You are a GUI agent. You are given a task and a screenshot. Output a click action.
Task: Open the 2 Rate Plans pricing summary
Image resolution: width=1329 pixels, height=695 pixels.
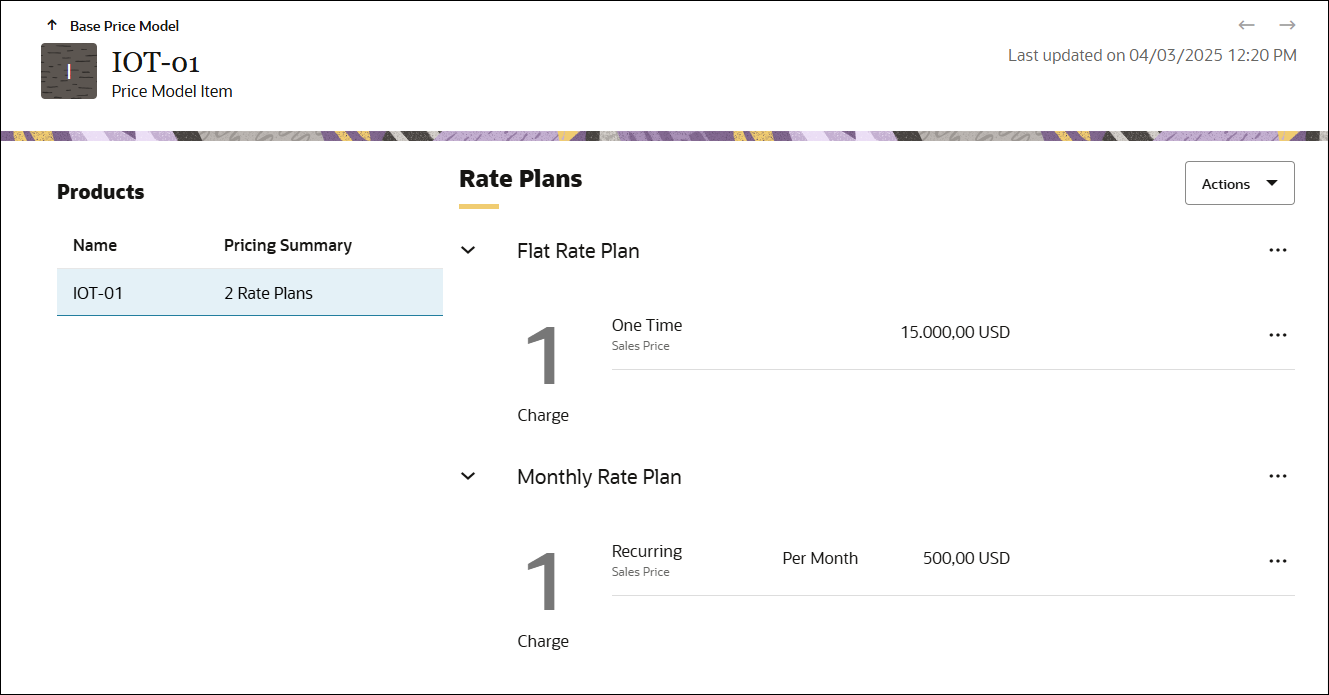click(x=267, y=292)
